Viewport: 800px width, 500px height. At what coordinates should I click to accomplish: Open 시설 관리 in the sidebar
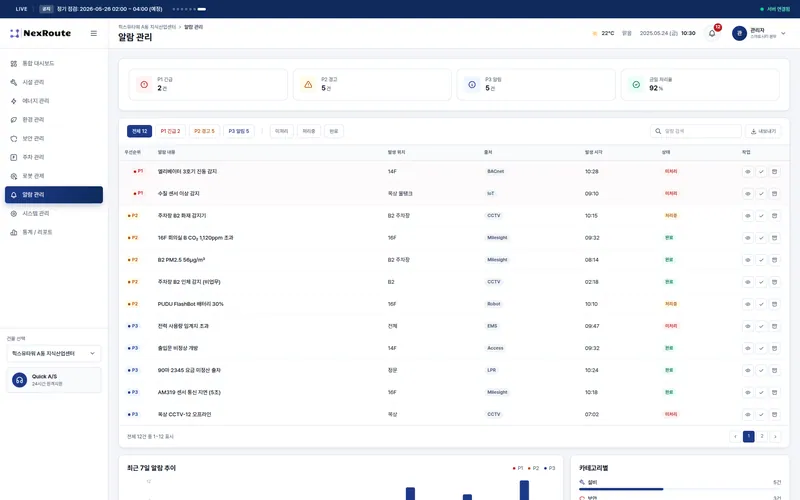[x=54, y=82]
